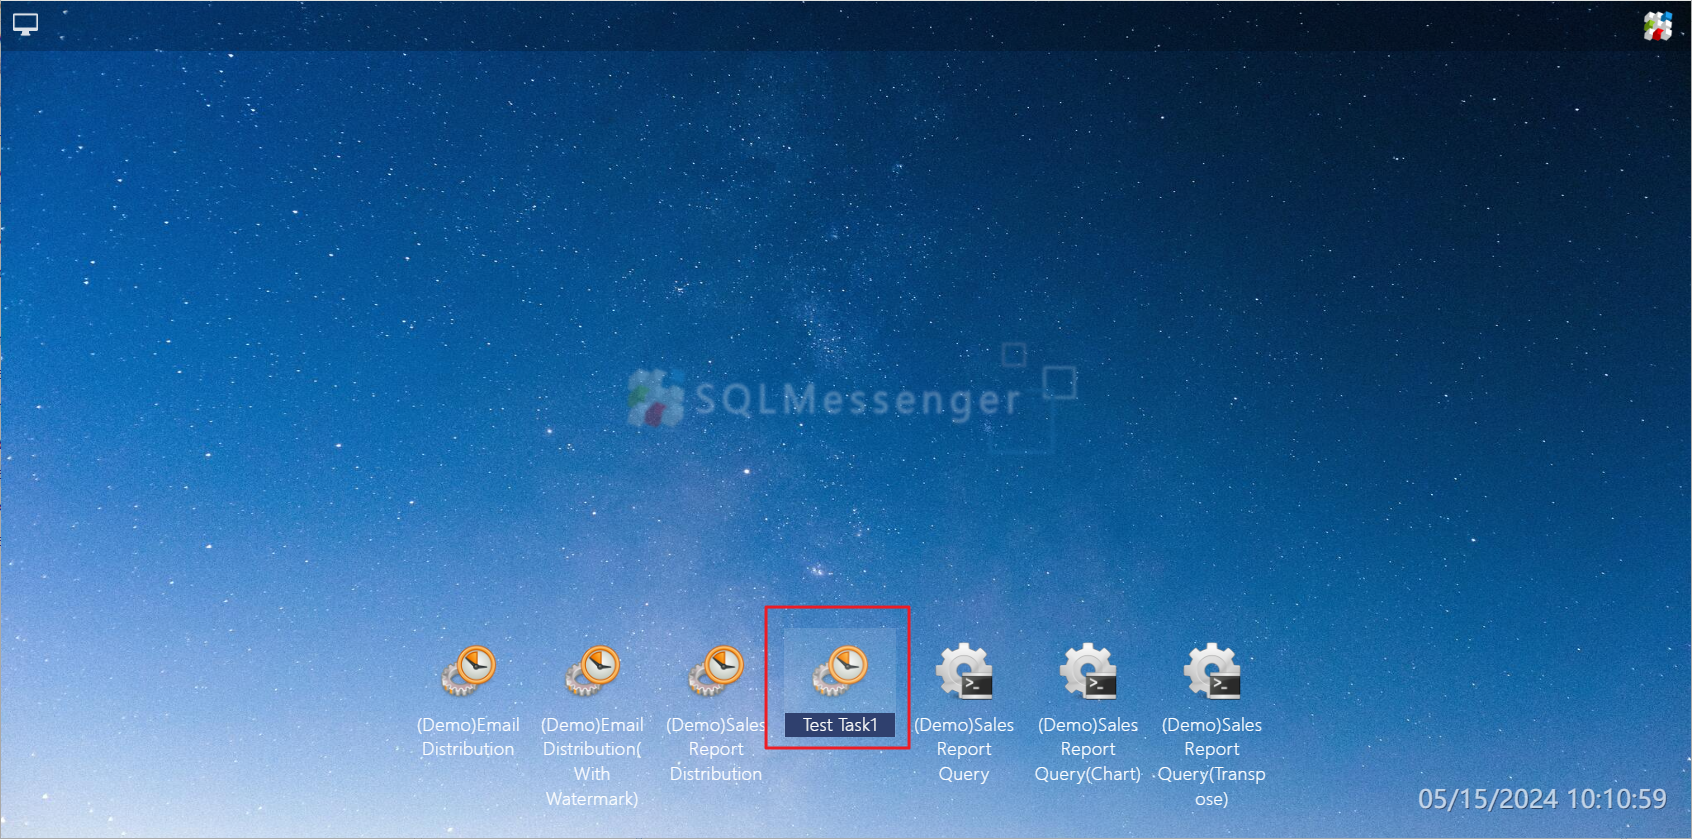Click the "(Demo)Sales Report Query(Chart)" label text
The width and height of the screenshot is (1692, 839).
click(1088, 749)
